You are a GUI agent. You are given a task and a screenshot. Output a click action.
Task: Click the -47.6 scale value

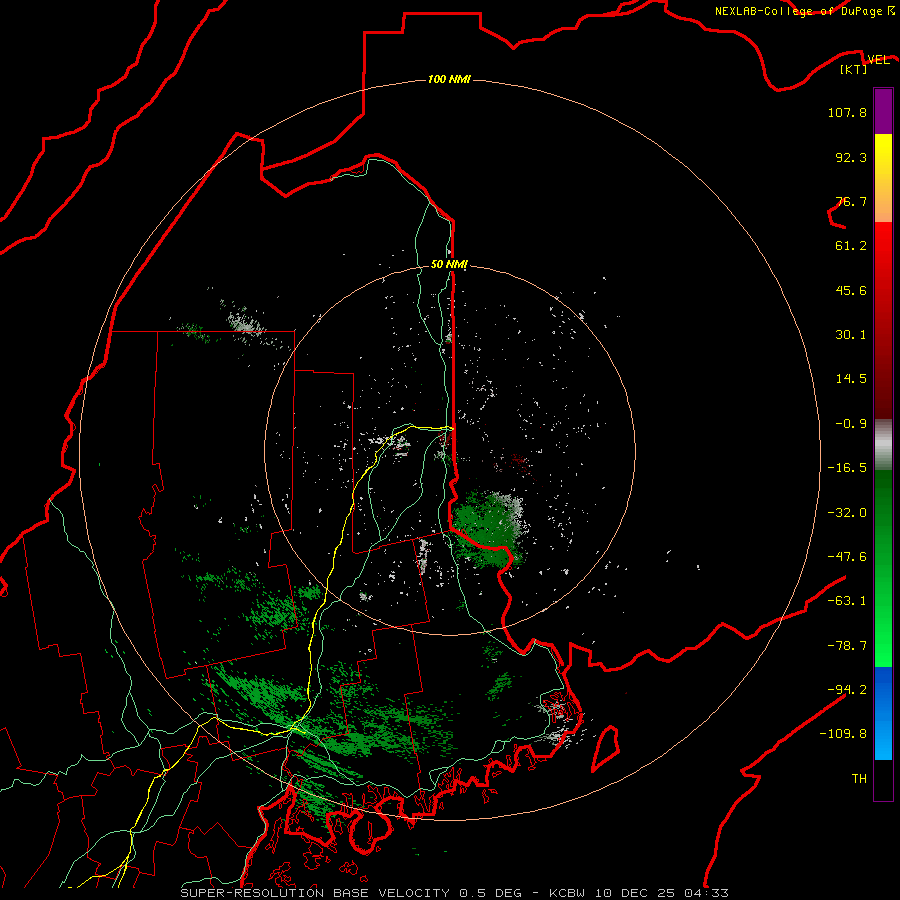(x=847, y=557)
